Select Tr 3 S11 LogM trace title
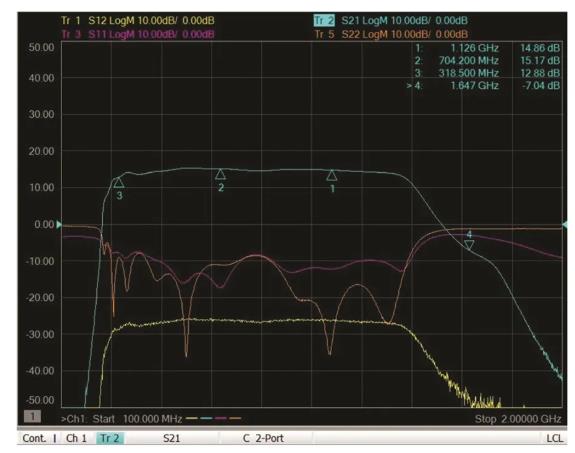The width and height of the screenshot is (575, 453). click(x=138, y=34)
